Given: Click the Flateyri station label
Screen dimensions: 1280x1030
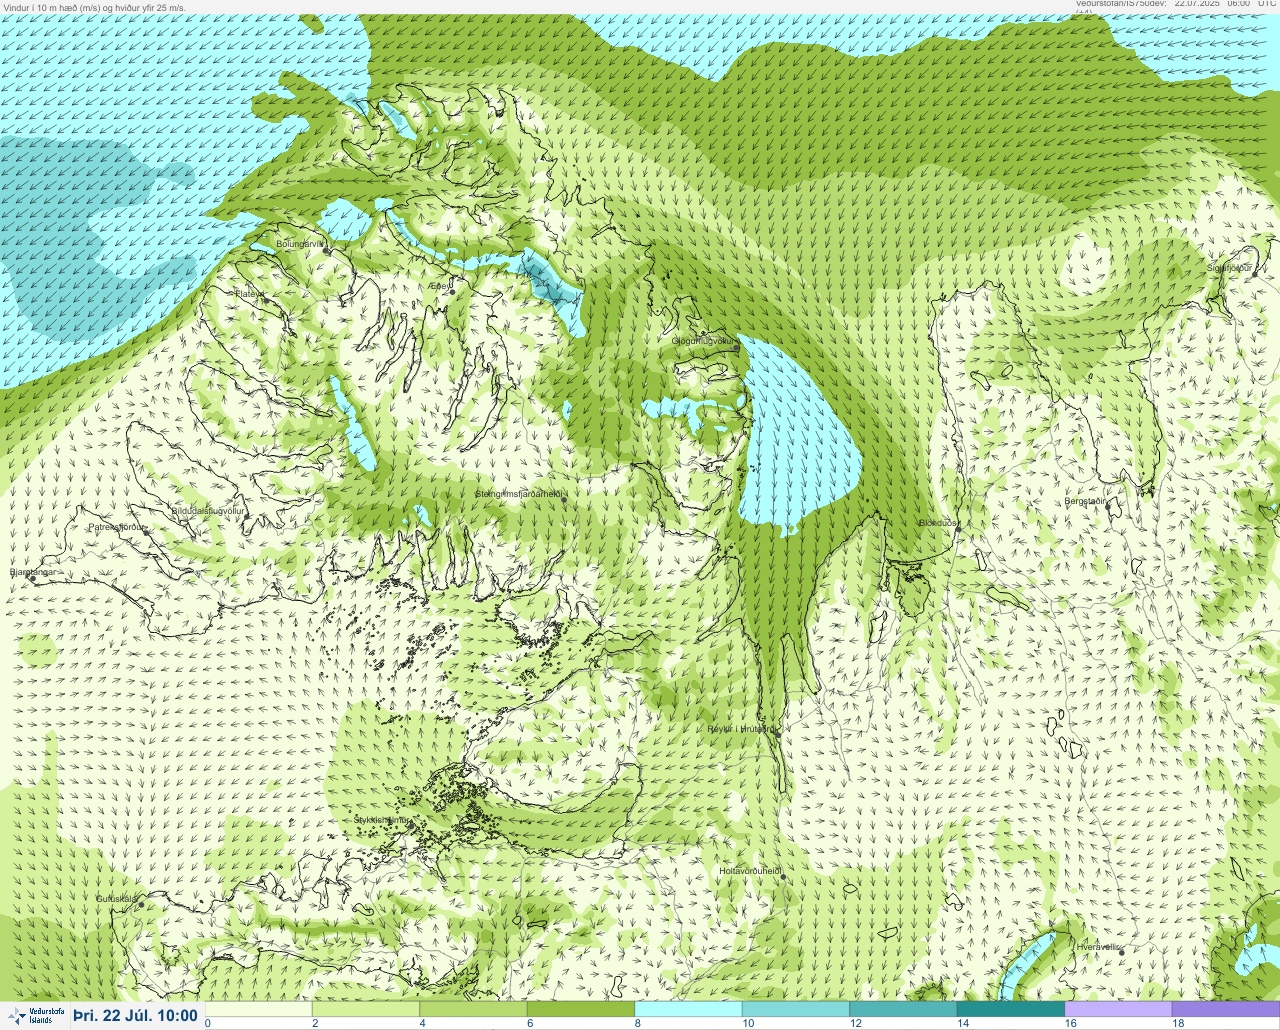Looking at the screenshot, I should [250, 294].
